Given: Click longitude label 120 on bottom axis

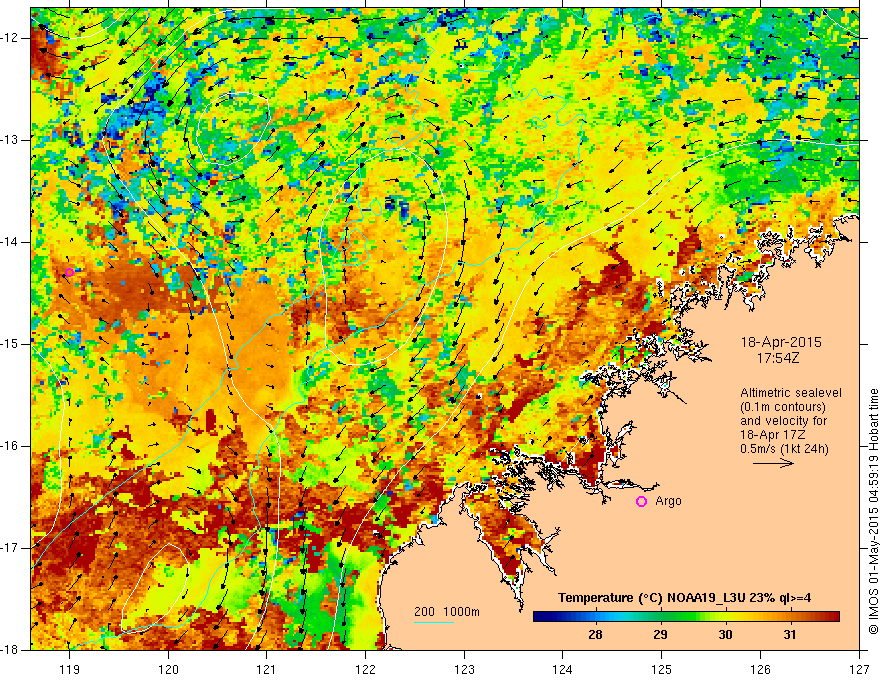Looking at the screenshot, I should (168, 669).
